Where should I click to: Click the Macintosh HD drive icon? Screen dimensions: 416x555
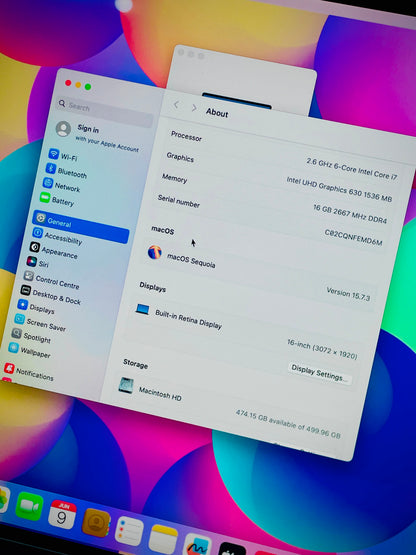click(x=126, y=385)
